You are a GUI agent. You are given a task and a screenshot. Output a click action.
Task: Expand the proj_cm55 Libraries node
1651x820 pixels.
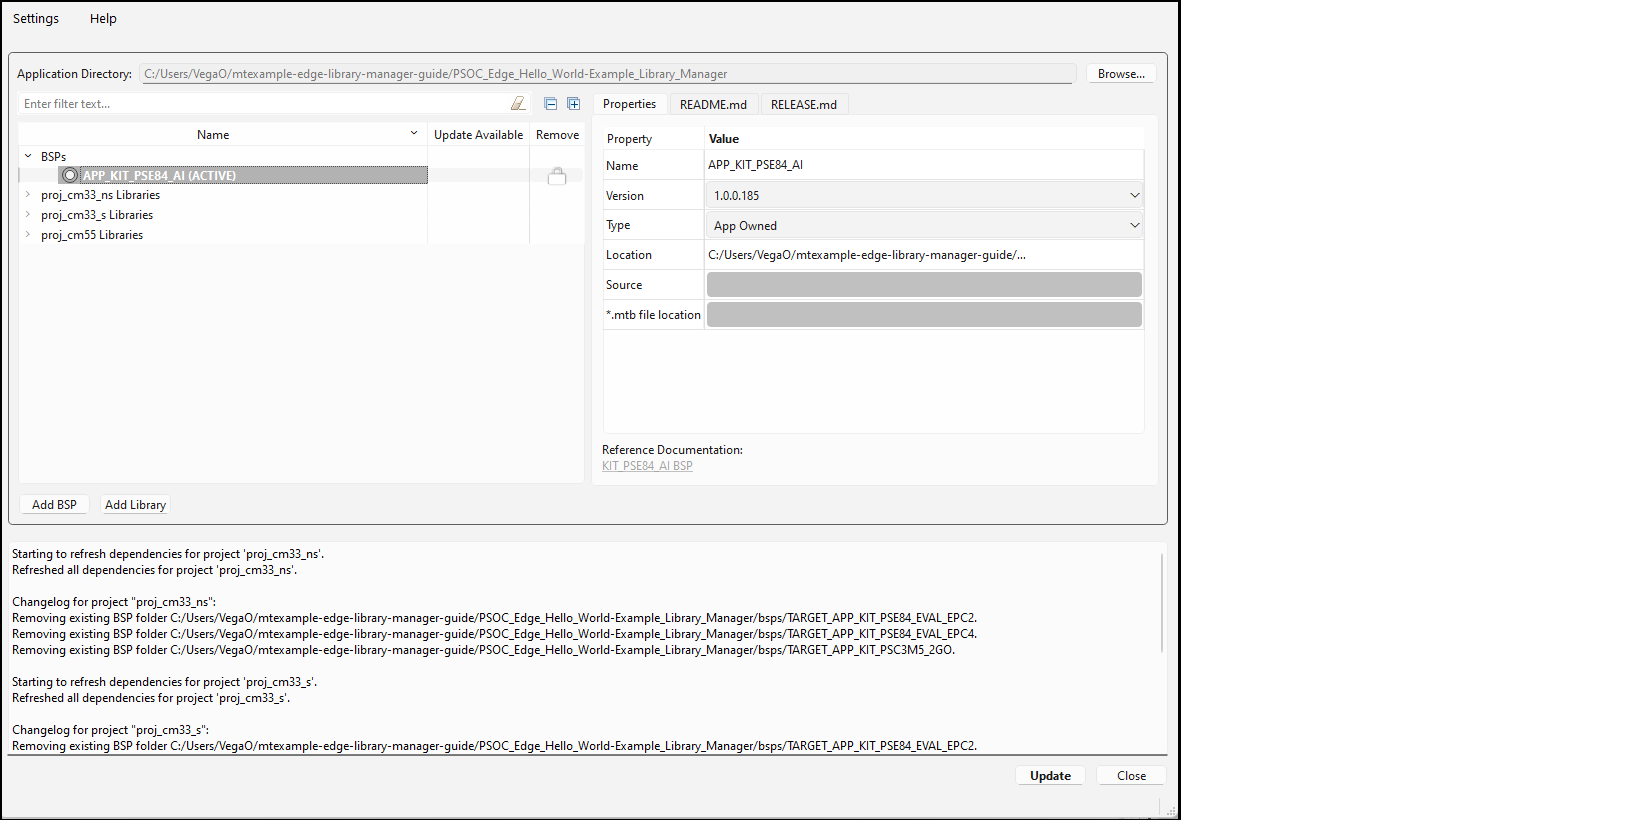pos(28,235)
